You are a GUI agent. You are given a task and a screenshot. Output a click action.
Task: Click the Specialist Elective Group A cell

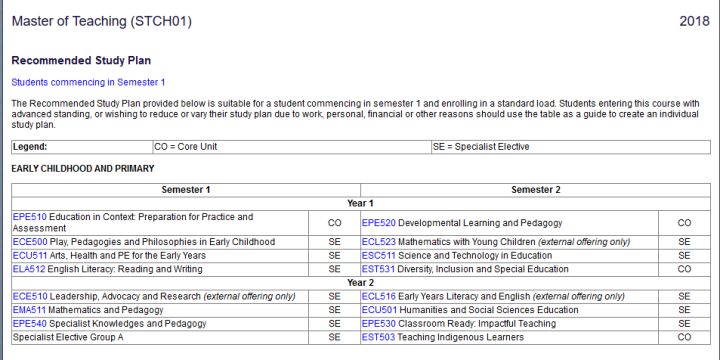pyautogui.click(x=160, y=338)
